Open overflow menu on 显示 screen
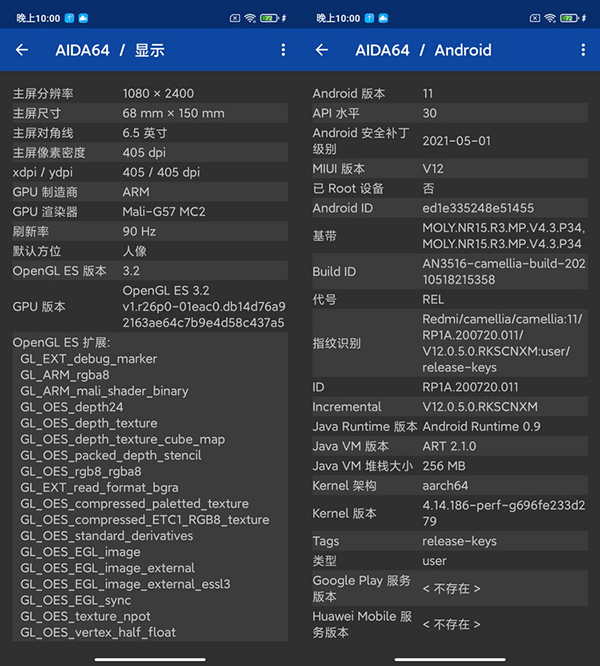This screenshot has height=666, width=600. tap(283, 50)
